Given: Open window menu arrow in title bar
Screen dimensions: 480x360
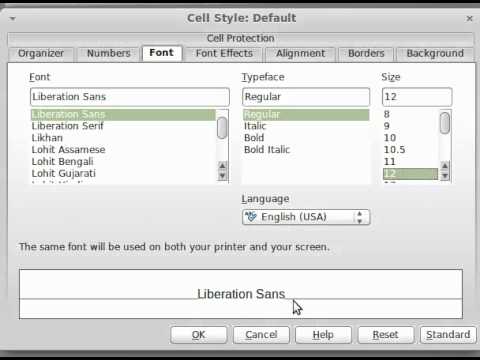Looking at the screenshot, I should [x=13, y=18].
